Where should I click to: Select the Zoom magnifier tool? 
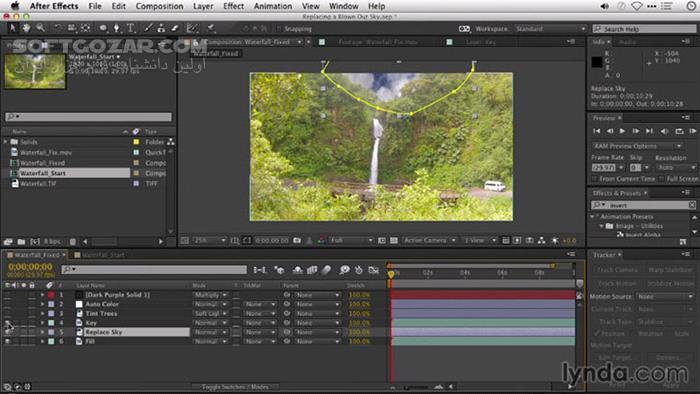[41, 28]
